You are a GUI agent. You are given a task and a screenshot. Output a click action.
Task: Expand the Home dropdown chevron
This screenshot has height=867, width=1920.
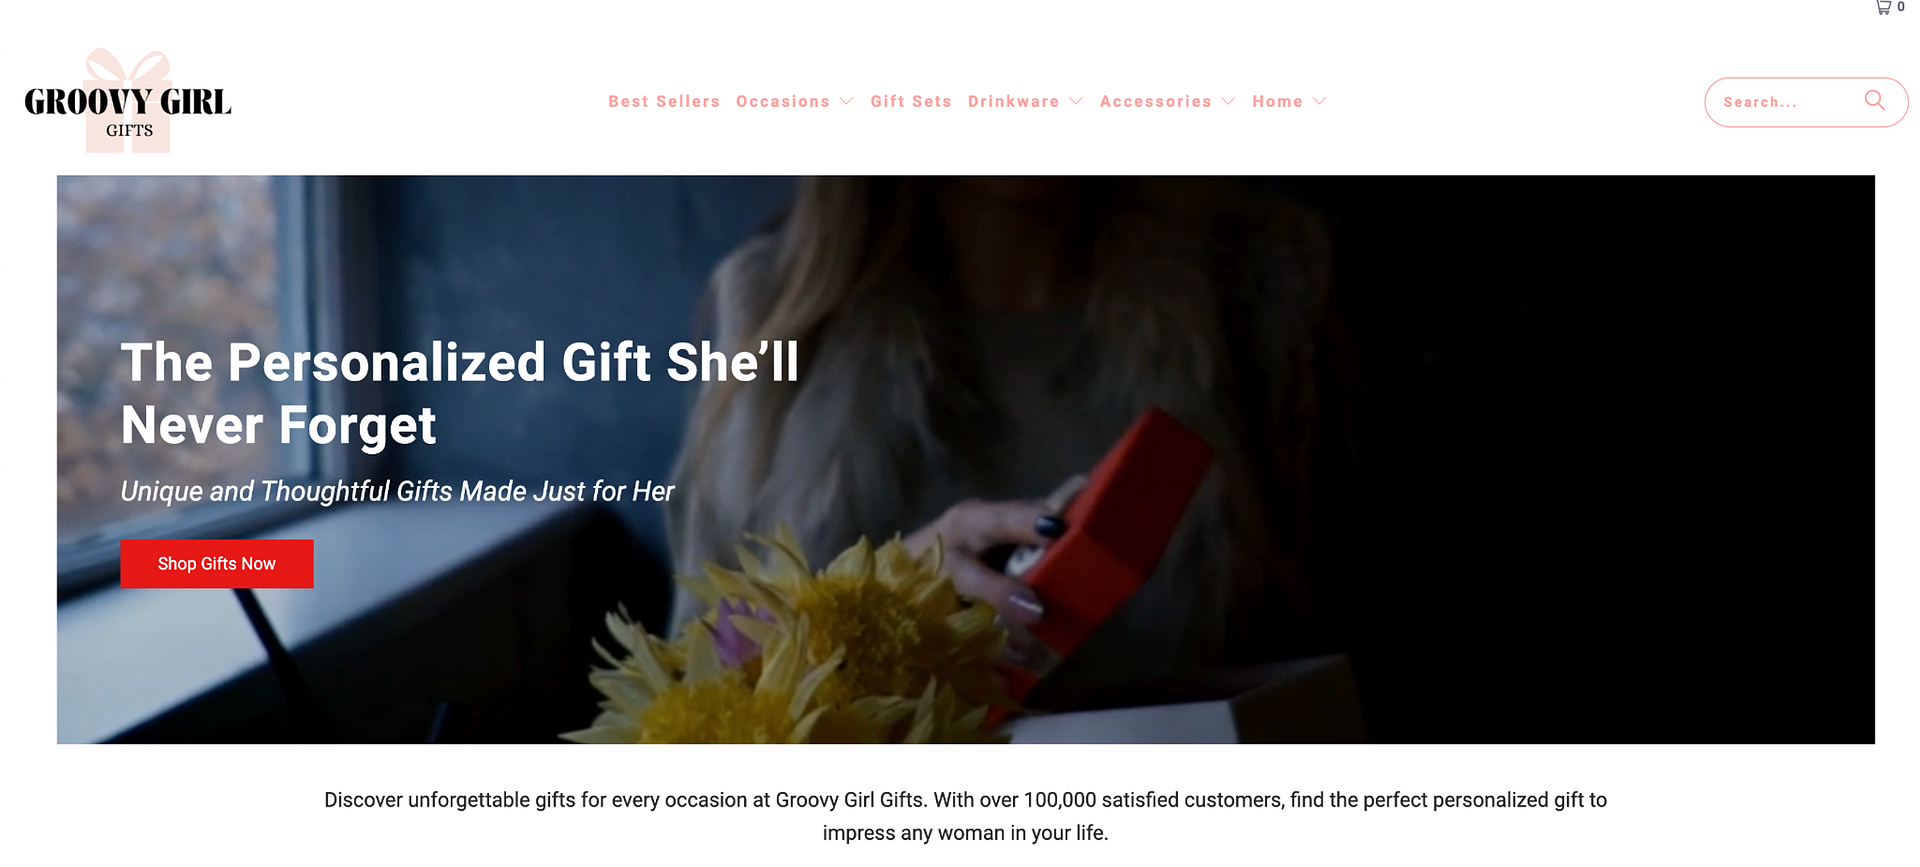pos(1319,102)
